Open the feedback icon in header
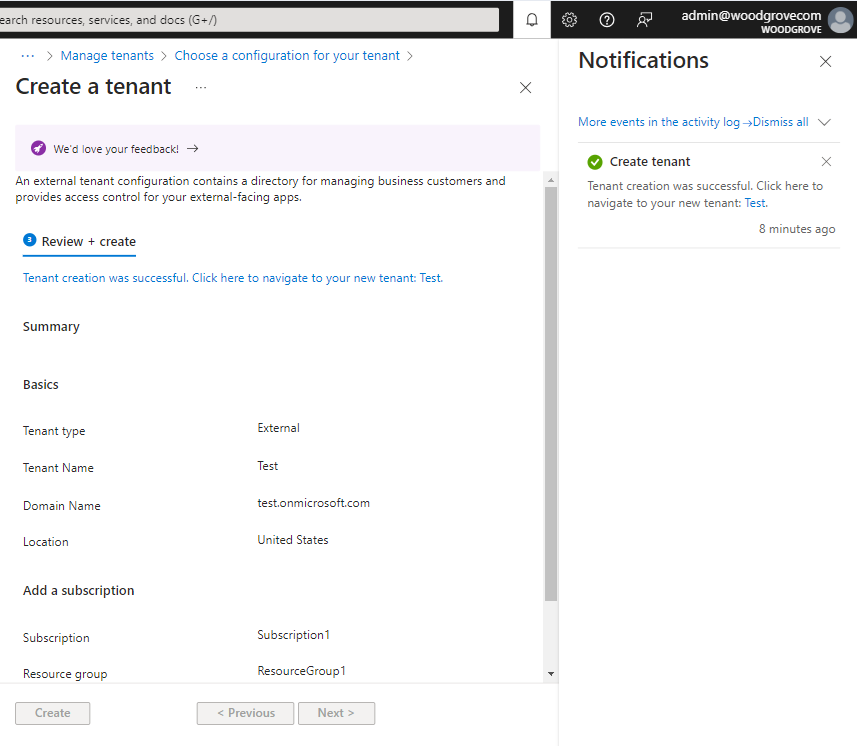This screenshot has height=746, width=857. [645, 20]
